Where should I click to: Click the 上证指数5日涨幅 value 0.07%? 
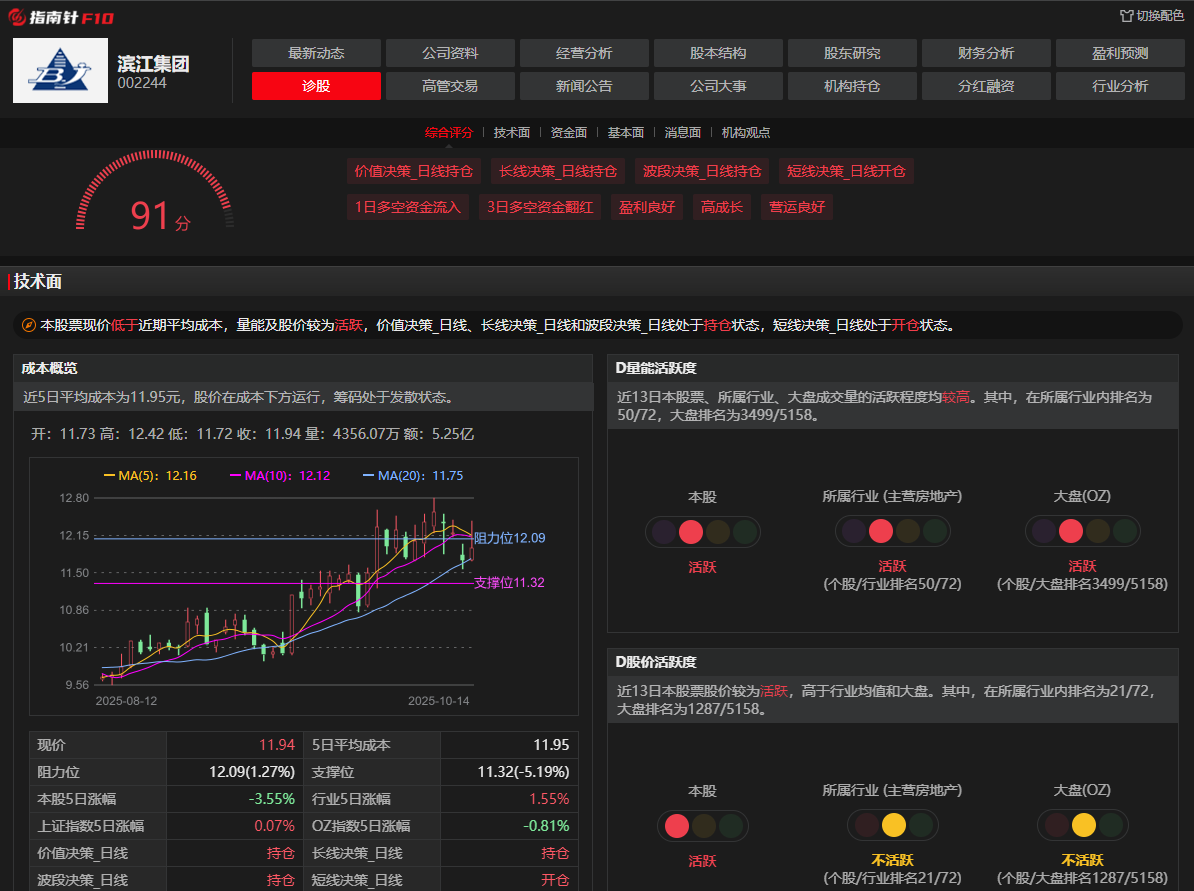pyautogui.click(x=274, y=826)
